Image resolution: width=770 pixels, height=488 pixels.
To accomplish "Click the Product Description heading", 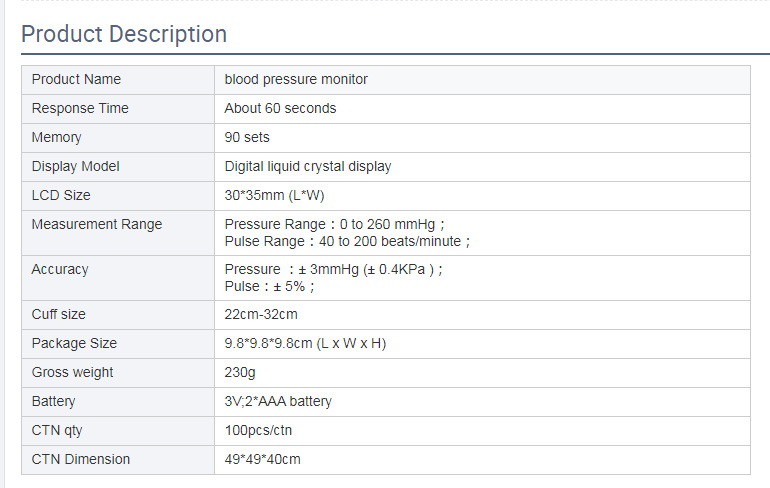I will coord(124,34).
